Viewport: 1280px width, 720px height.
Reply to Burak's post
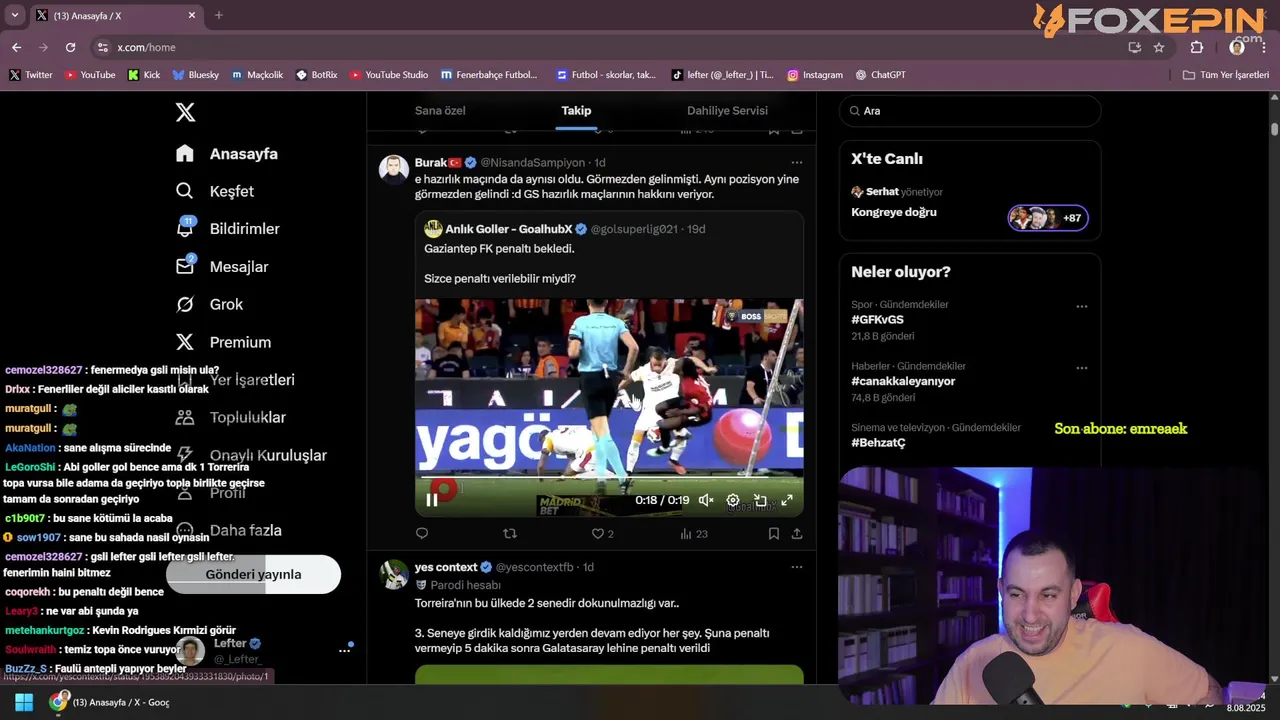coord(422,534)
